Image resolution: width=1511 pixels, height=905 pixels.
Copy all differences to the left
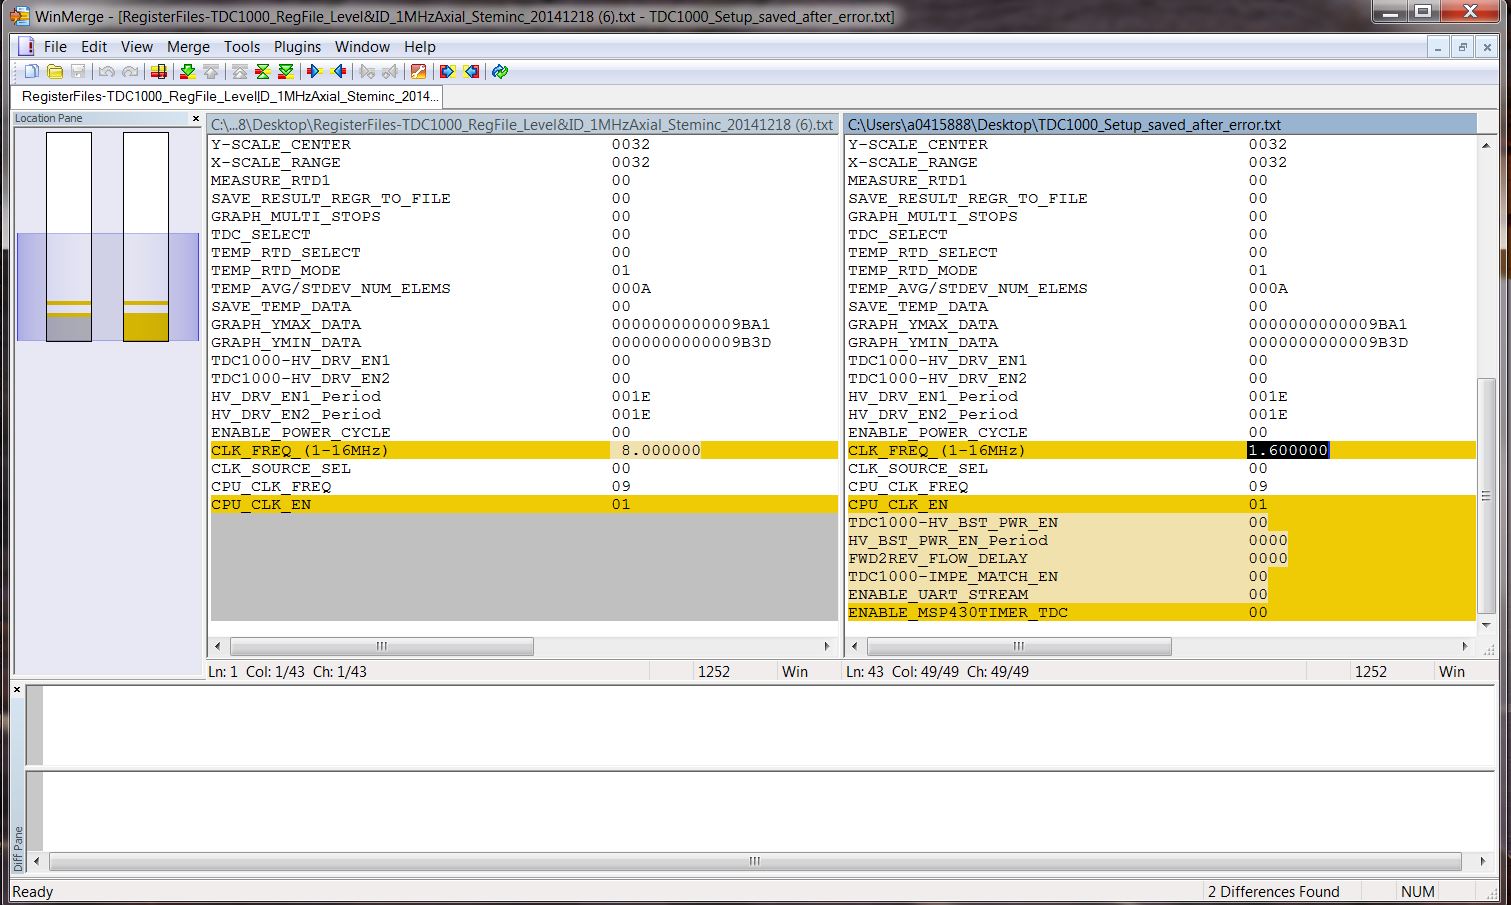[471, 71]
